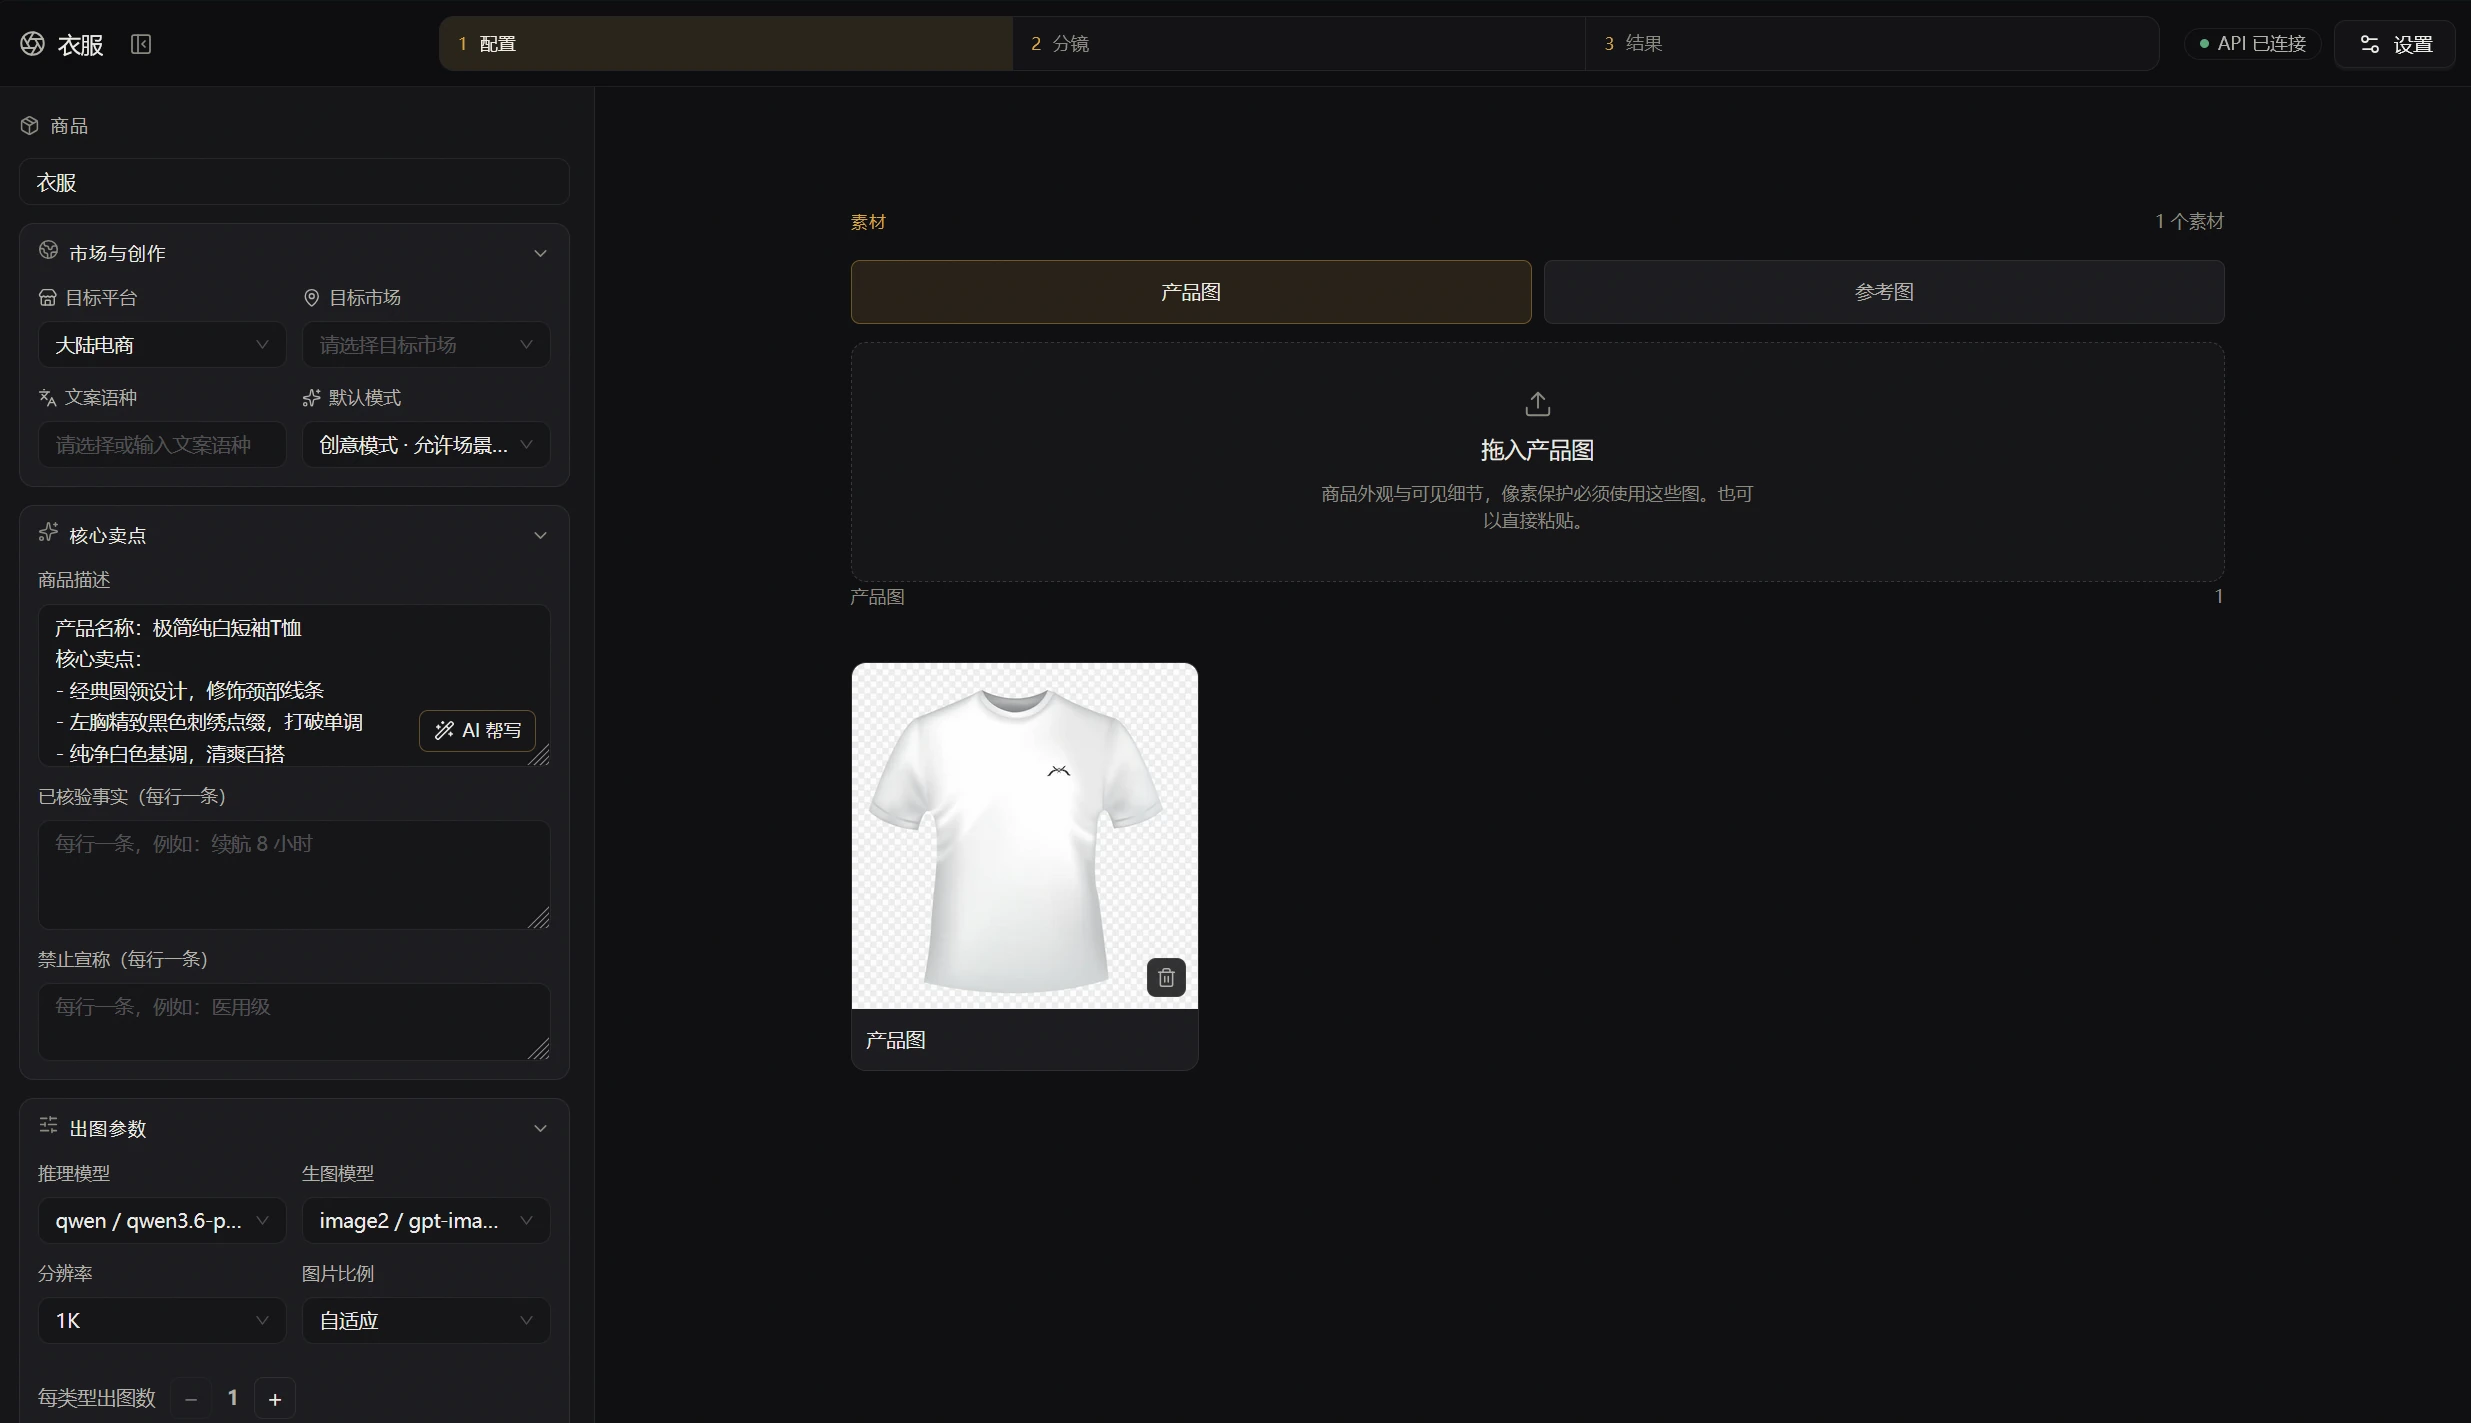2471x1423 pixels.
Task: Collapse the sidebar panel icon
Action: click(x=141, y=44)
